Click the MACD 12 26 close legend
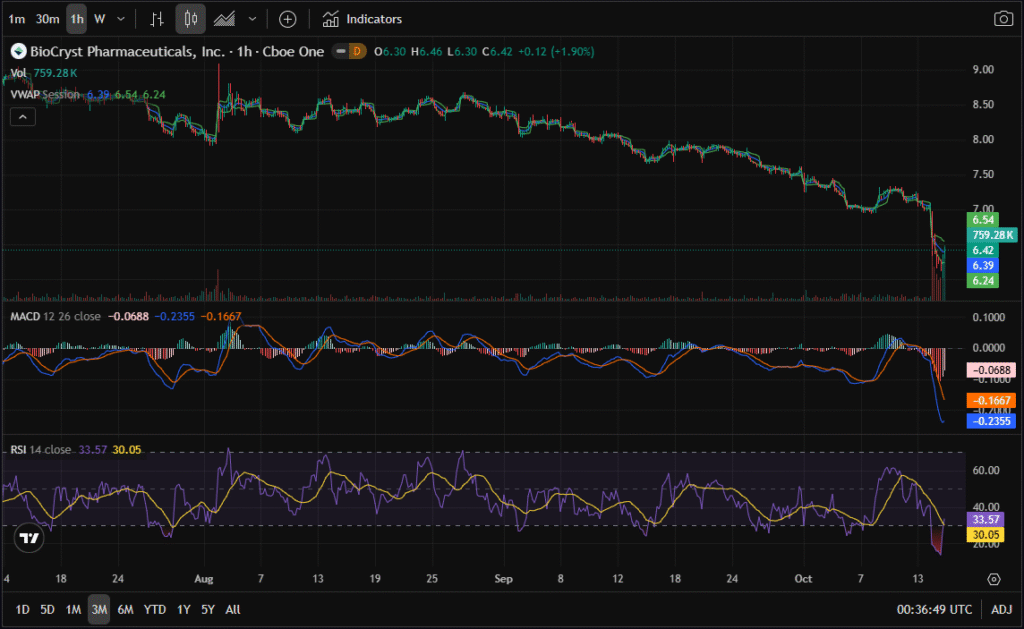The width and height of the screenshot is (1024, 629). [54, 316]
